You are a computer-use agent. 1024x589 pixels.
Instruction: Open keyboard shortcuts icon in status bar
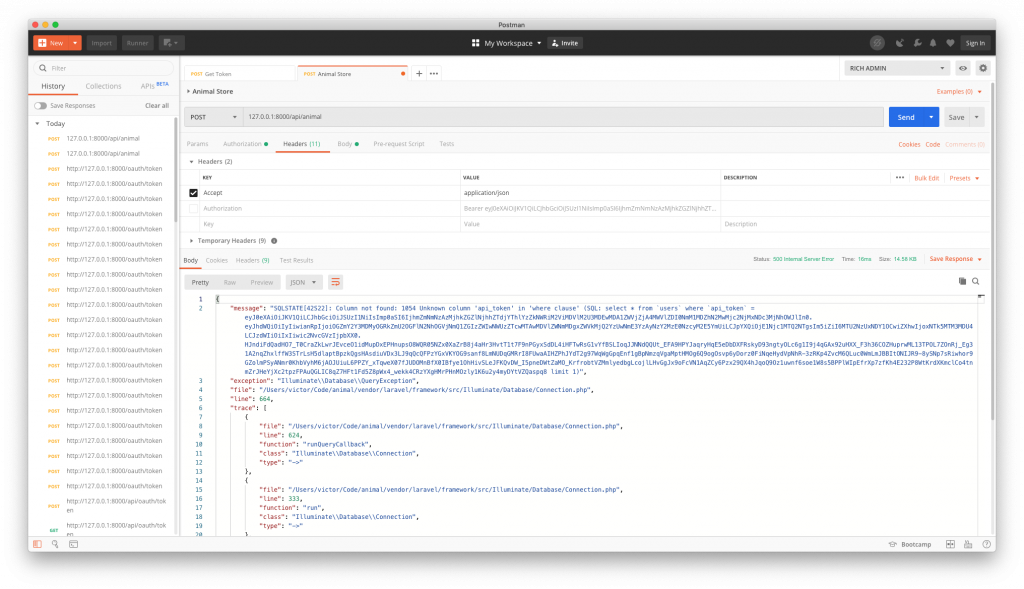click(968, 544)
